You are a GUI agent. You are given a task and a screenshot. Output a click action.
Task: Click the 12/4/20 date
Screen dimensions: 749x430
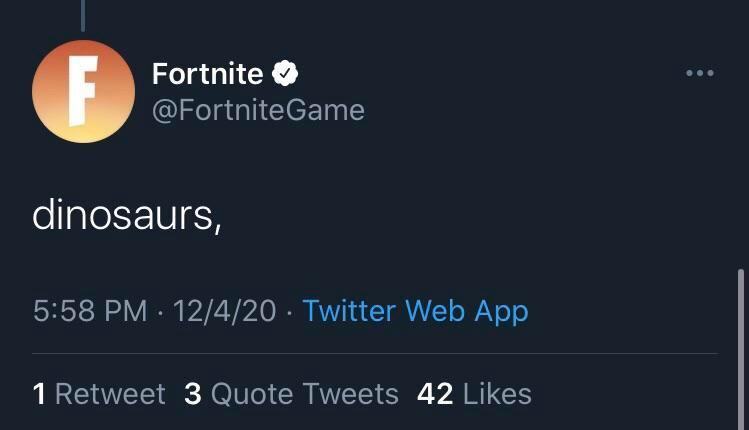pyautogui.click(x=224, y=311)
